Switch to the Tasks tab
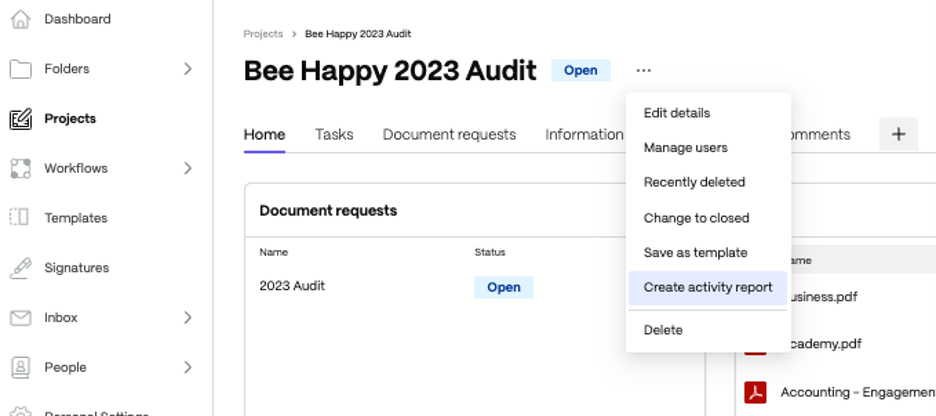The width and height of the screenshot is (936, 416). 334,135
